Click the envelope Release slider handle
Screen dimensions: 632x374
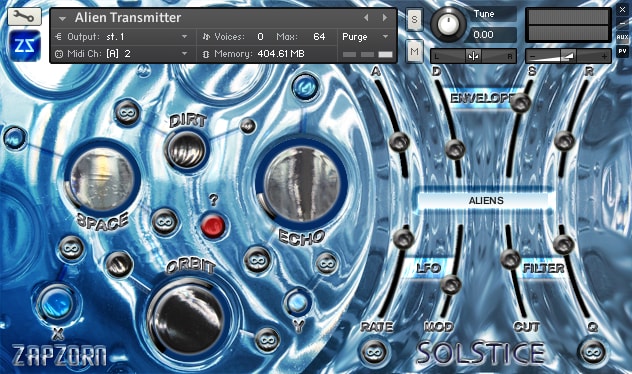point(564,141)
